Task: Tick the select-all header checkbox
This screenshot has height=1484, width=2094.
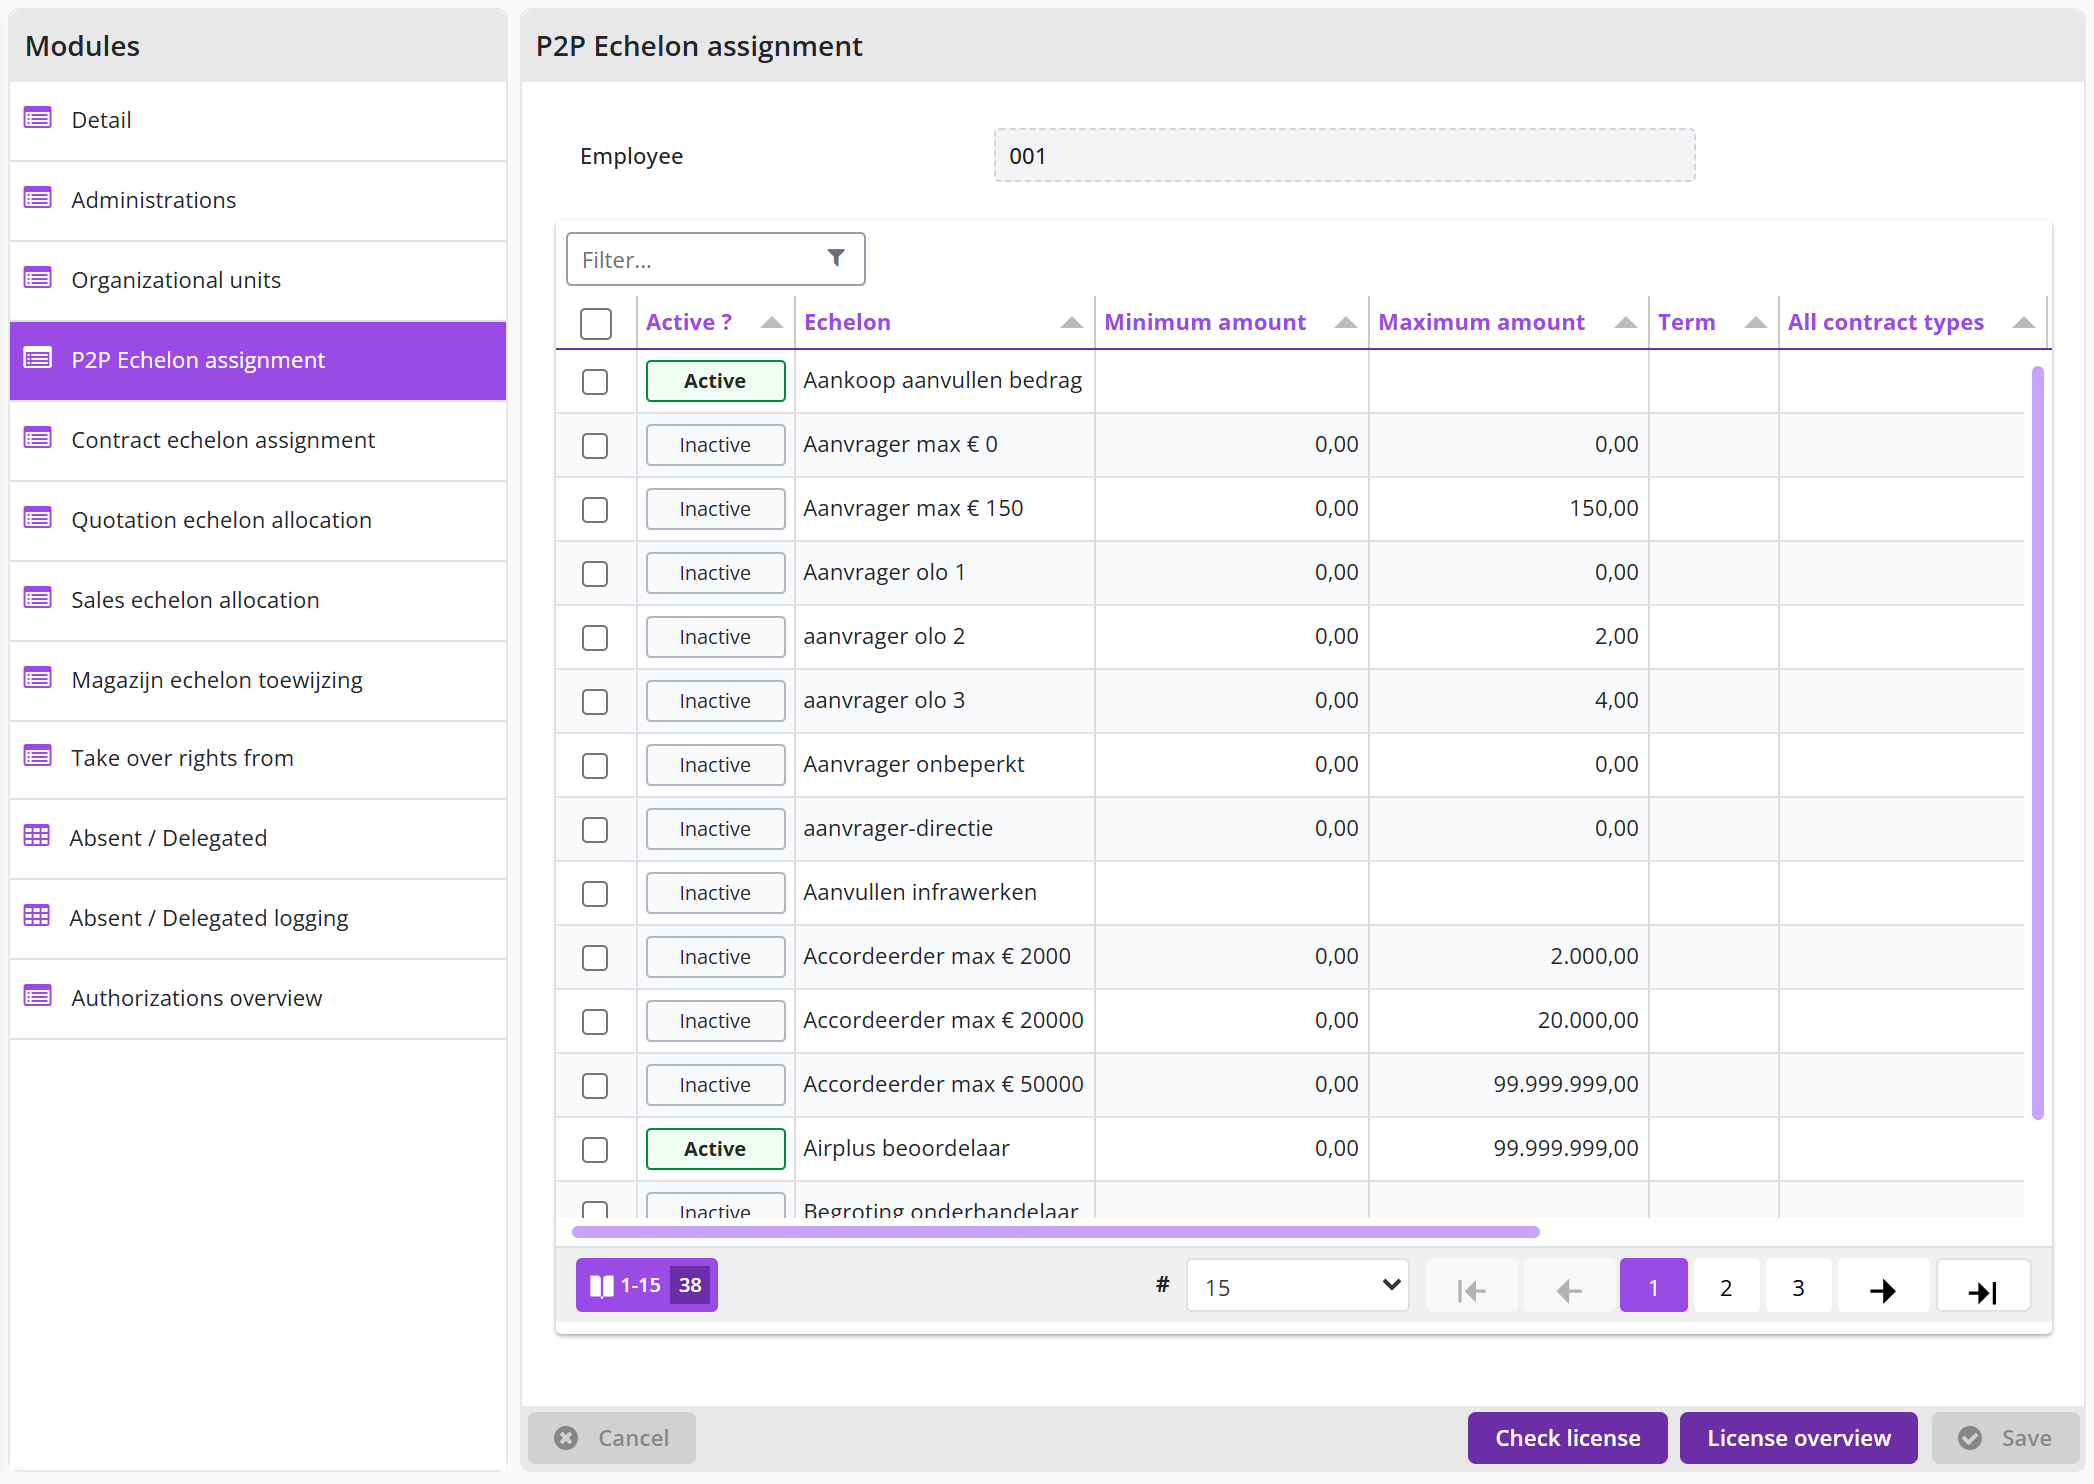Action: point(596,323)
